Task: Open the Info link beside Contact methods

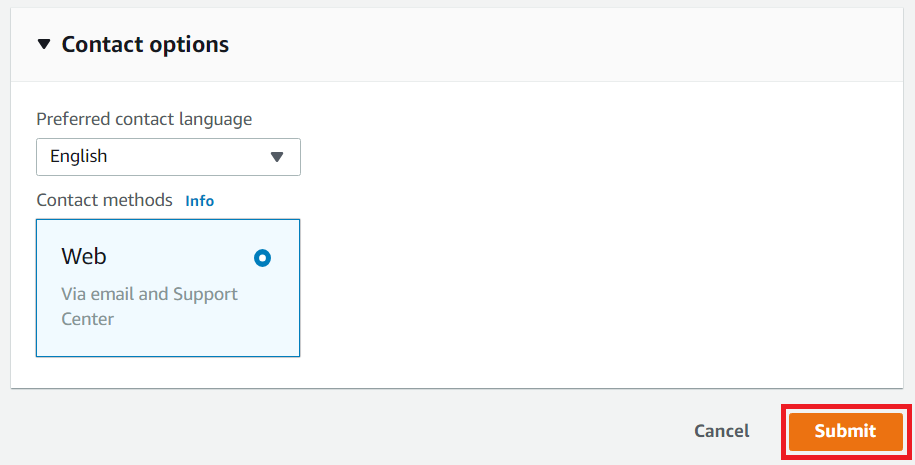Action: pos(200,201)
